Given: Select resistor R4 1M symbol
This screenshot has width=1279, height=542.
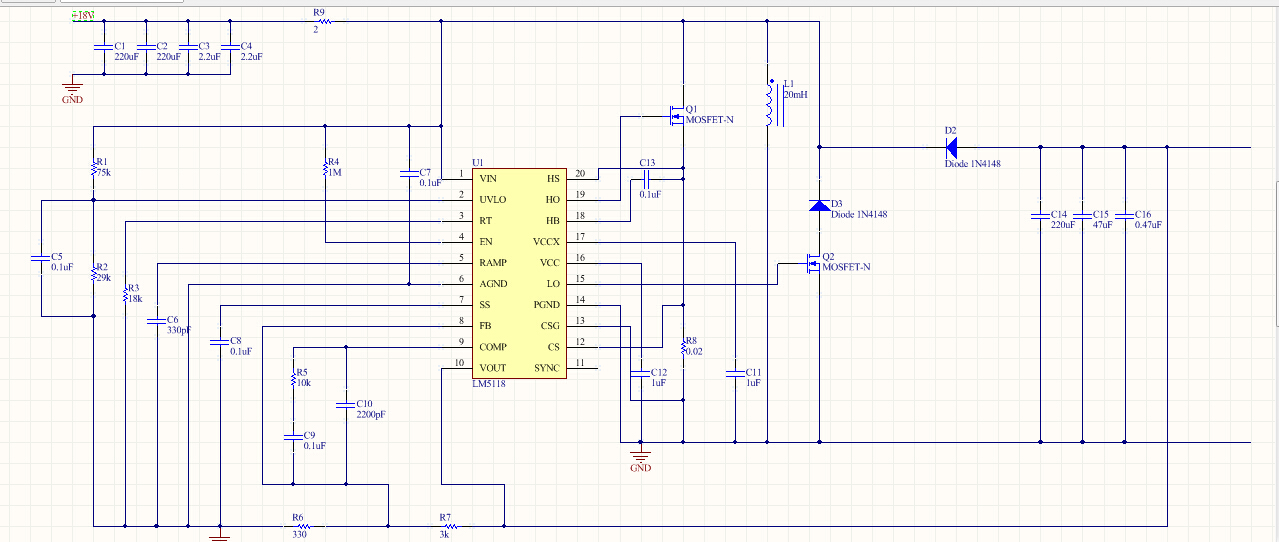Looking at the screenshot, I should [326, 168].
